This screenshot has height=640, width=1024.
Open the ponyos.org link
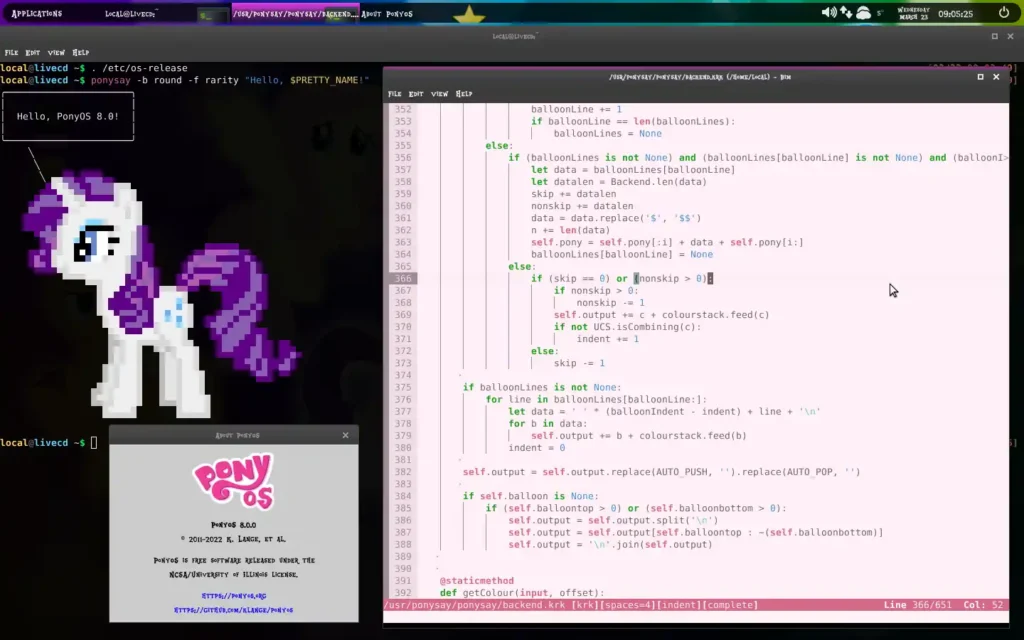[x=234, y=596]
